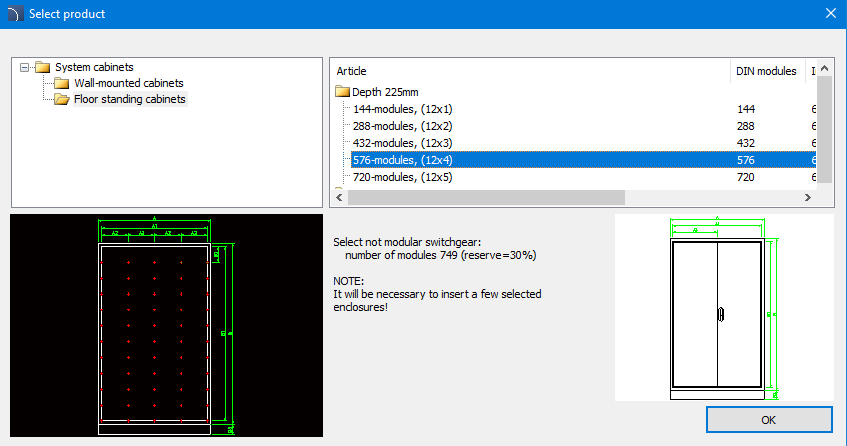Click the Floor standing cabinets folder icon
This screenshot has width=847, height=446.
61,99
